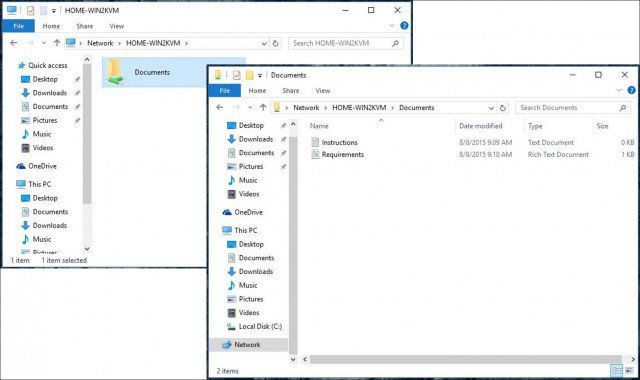This screenshot has width=640, height=380.
Task: Open Quick access in HOME-WIN2KVM sidebar
Action: click(x=47, y=65)
